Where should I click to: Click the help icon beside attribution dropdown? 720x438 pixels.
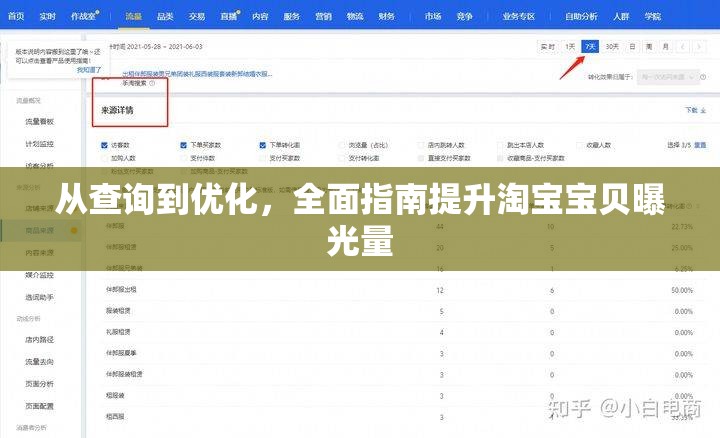click(x=703, y=77)
